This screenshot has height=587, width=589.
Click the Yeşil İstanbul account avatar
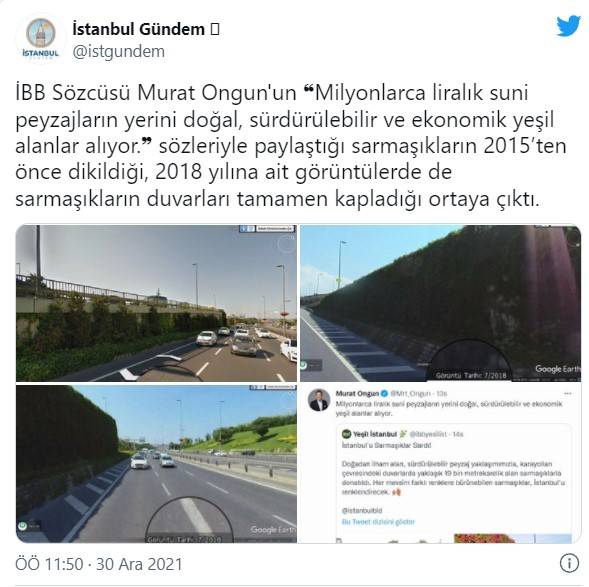[346, 434]
